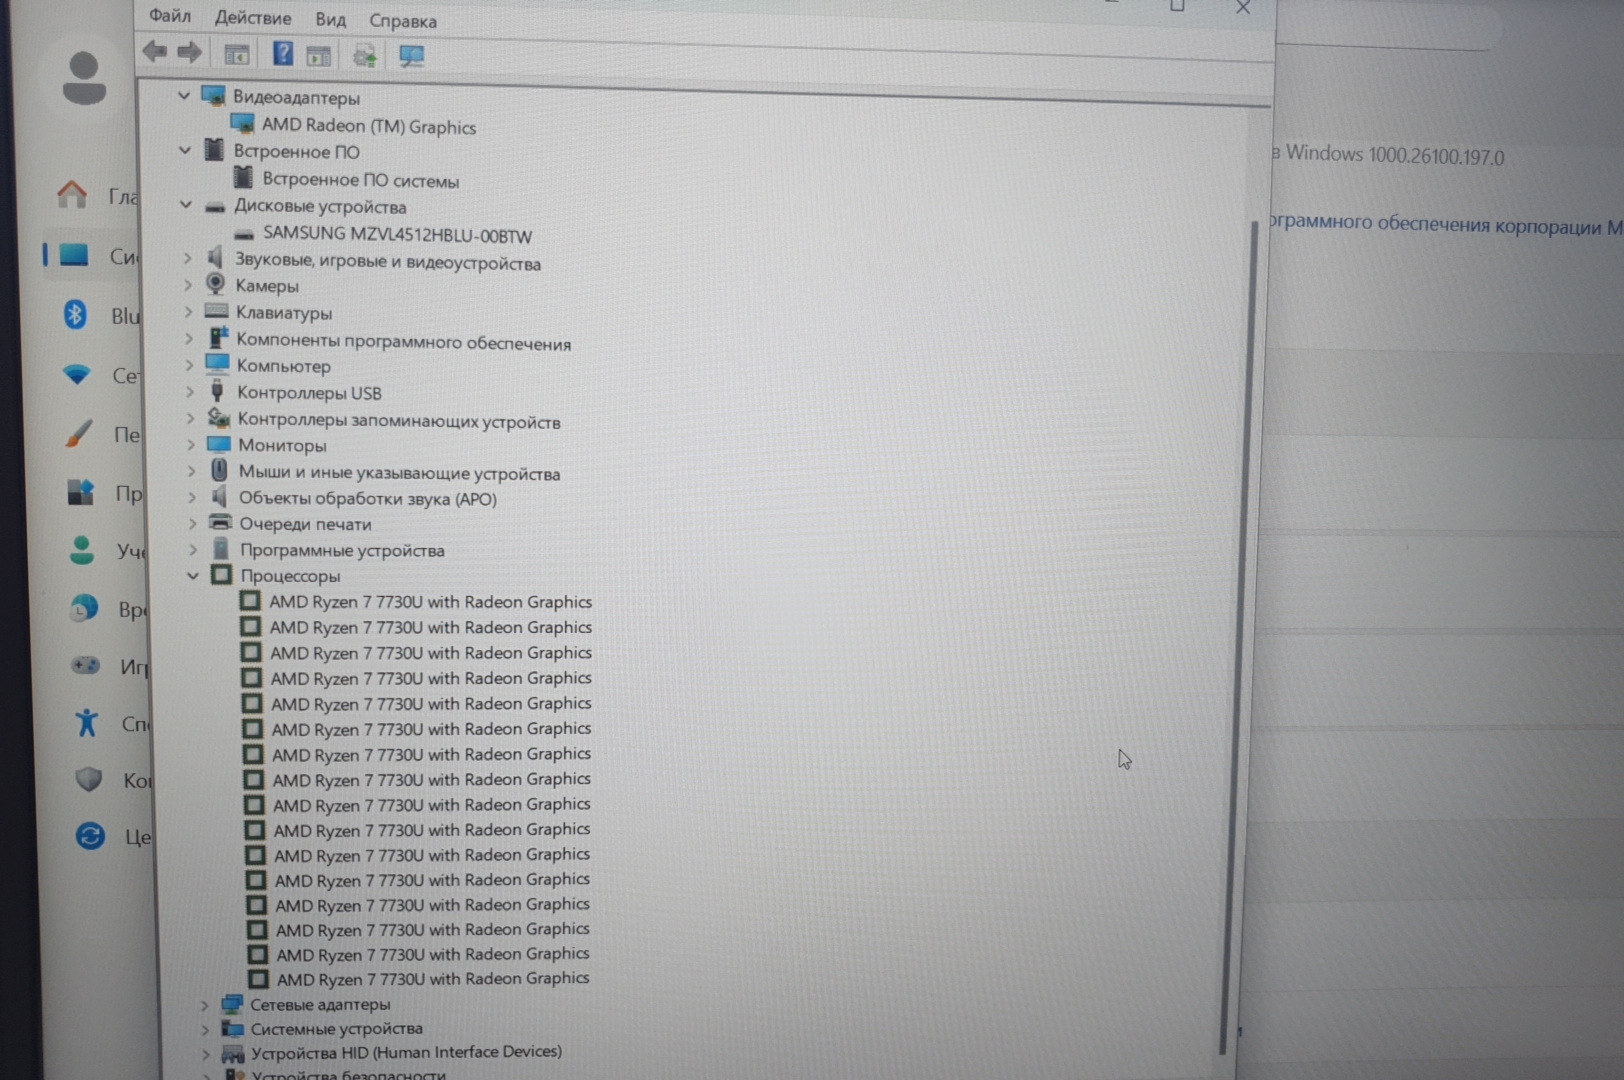Screen dimensions: 1624x1080
Task: Open the Действие menu
Action: pos(253,18)
